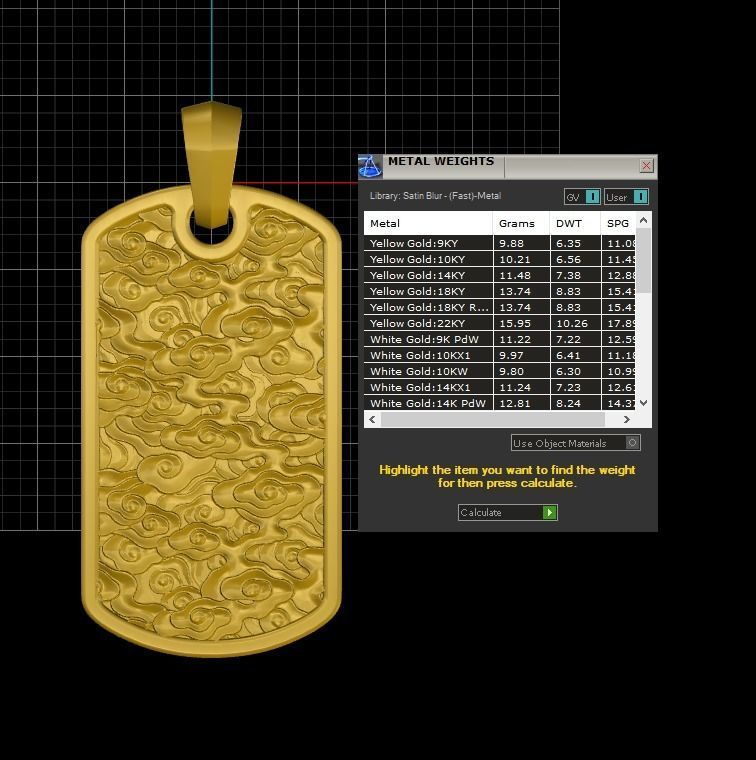Enable the Use Object Materials option
Image resolution: width=756 pixels, height=760 pixels.
coord(576,443)
